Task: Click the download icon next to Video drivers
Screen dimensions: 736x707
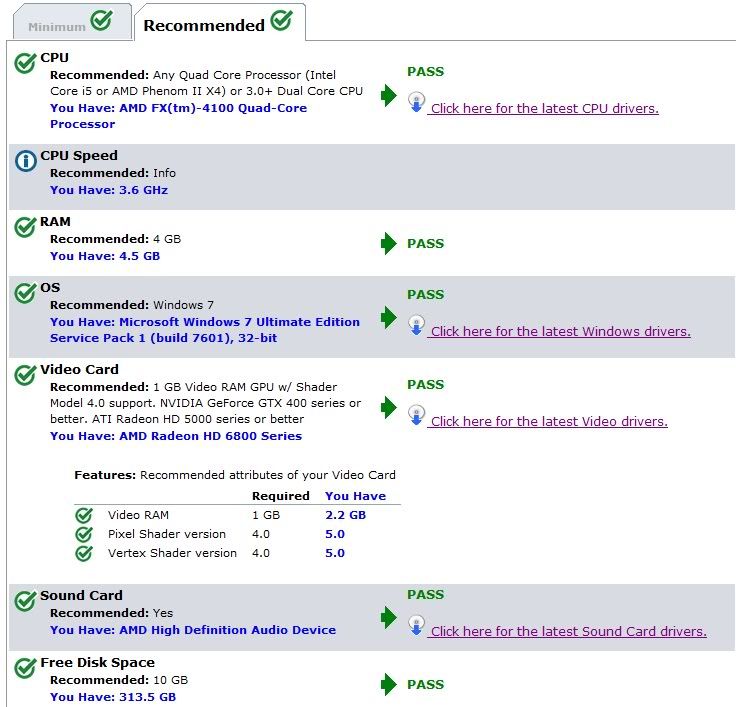Action: (x=417, y=415)
